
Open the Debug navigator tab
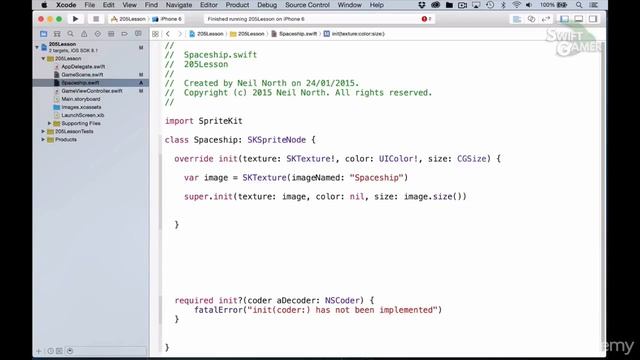[111, 34]
